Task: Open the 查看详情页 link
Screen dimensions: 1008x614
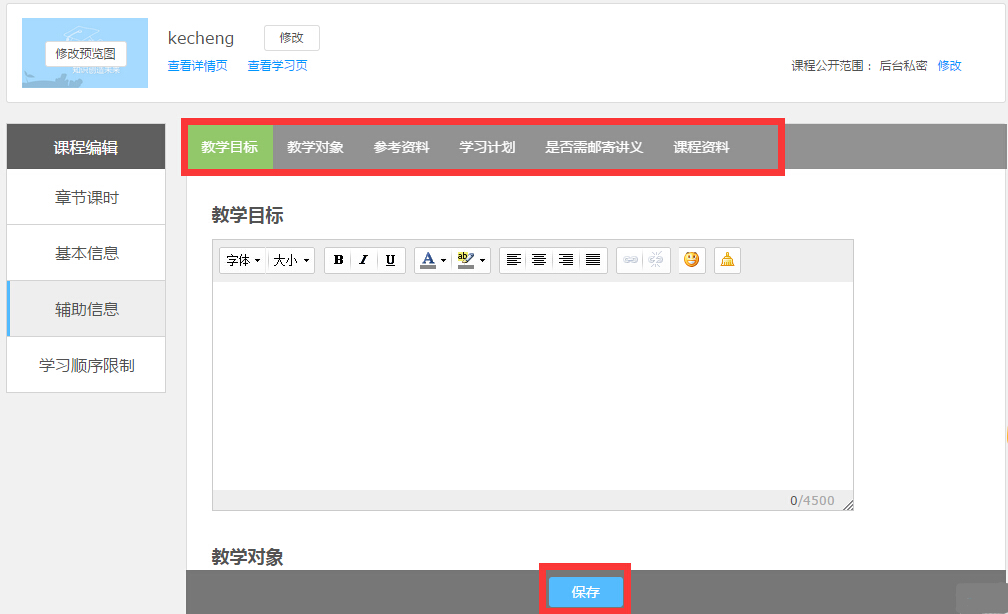Action: pos(197,66)
